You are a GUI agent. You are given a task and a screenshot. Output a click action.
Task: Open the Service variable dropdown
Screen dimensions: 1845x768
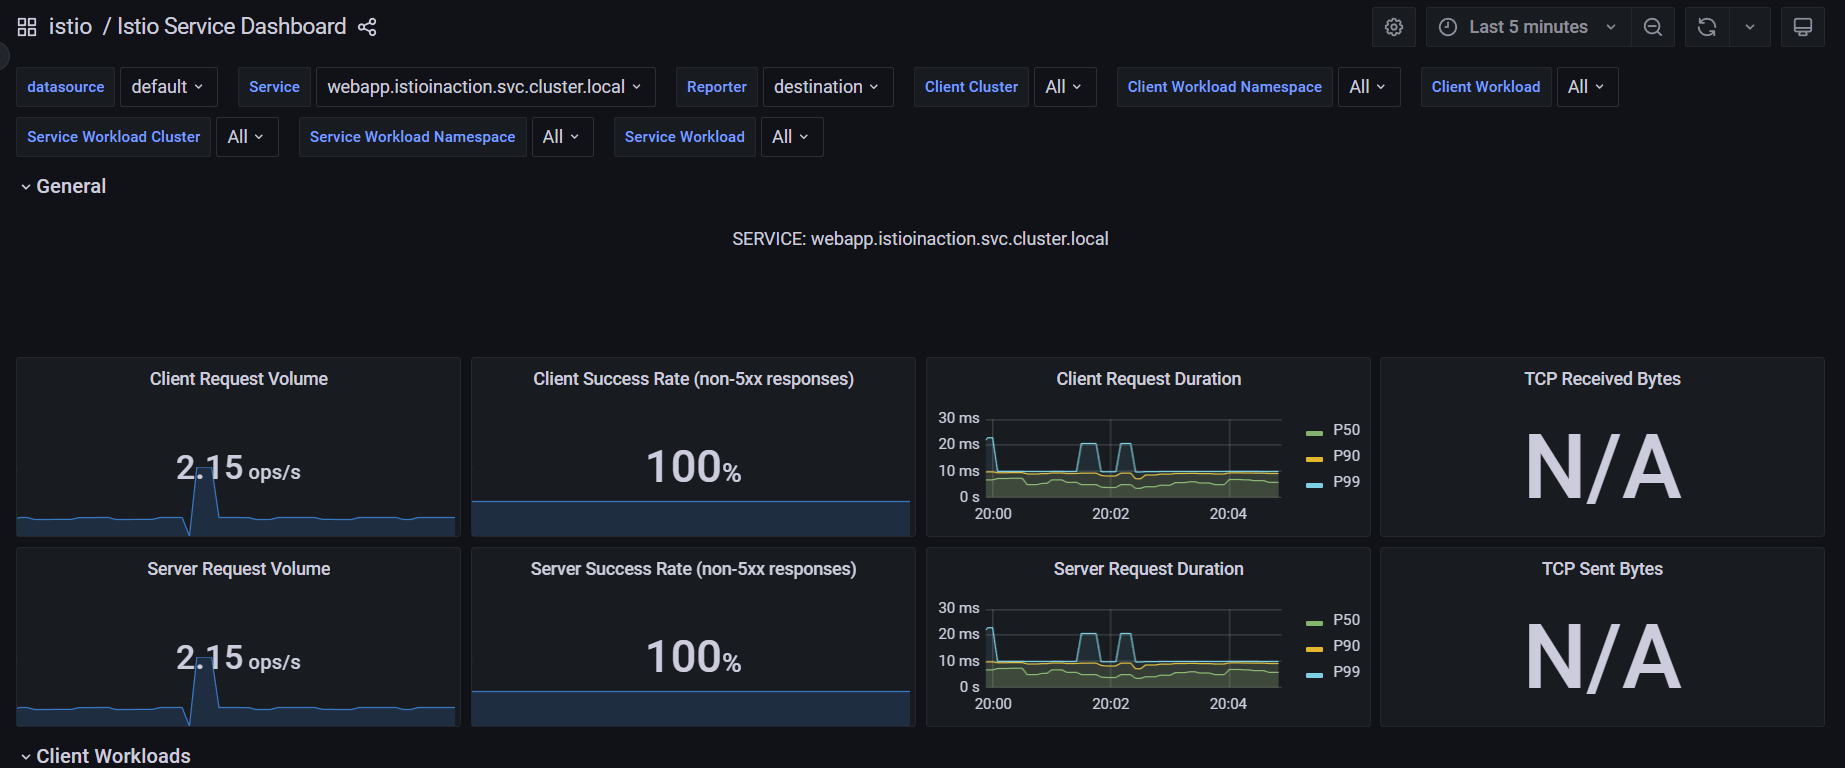pyautogui.click(x=485, y=87)
